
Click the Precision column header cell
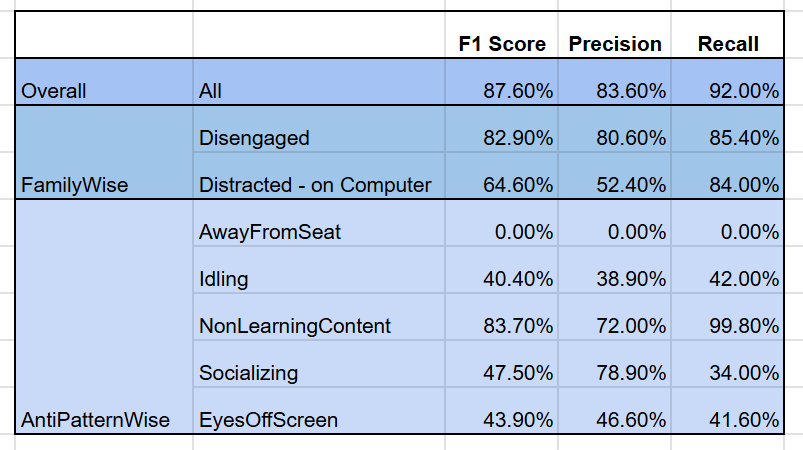pyautogui.click(x=615, y=44)
